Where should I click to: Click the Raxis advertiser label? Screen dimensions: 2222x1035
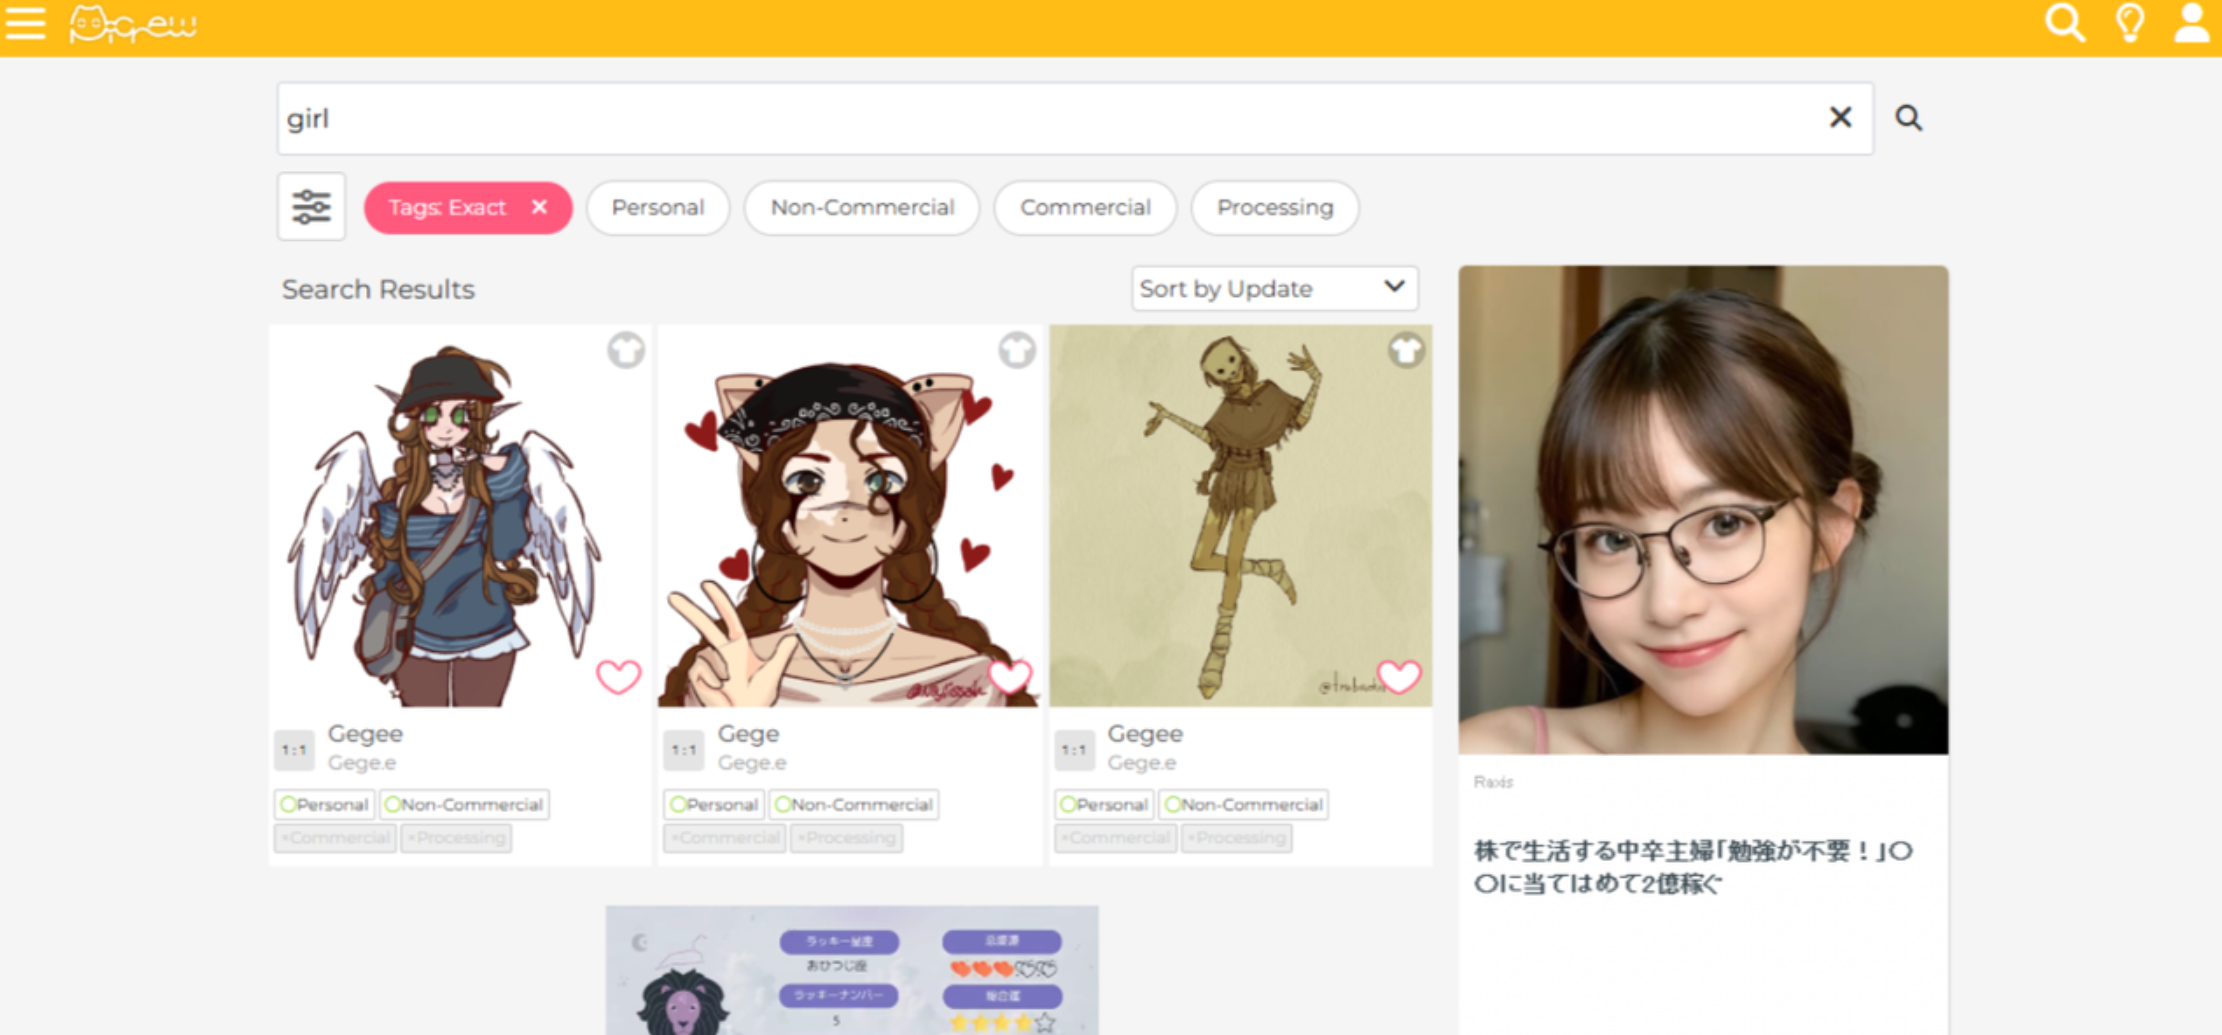pos(1493,782)
